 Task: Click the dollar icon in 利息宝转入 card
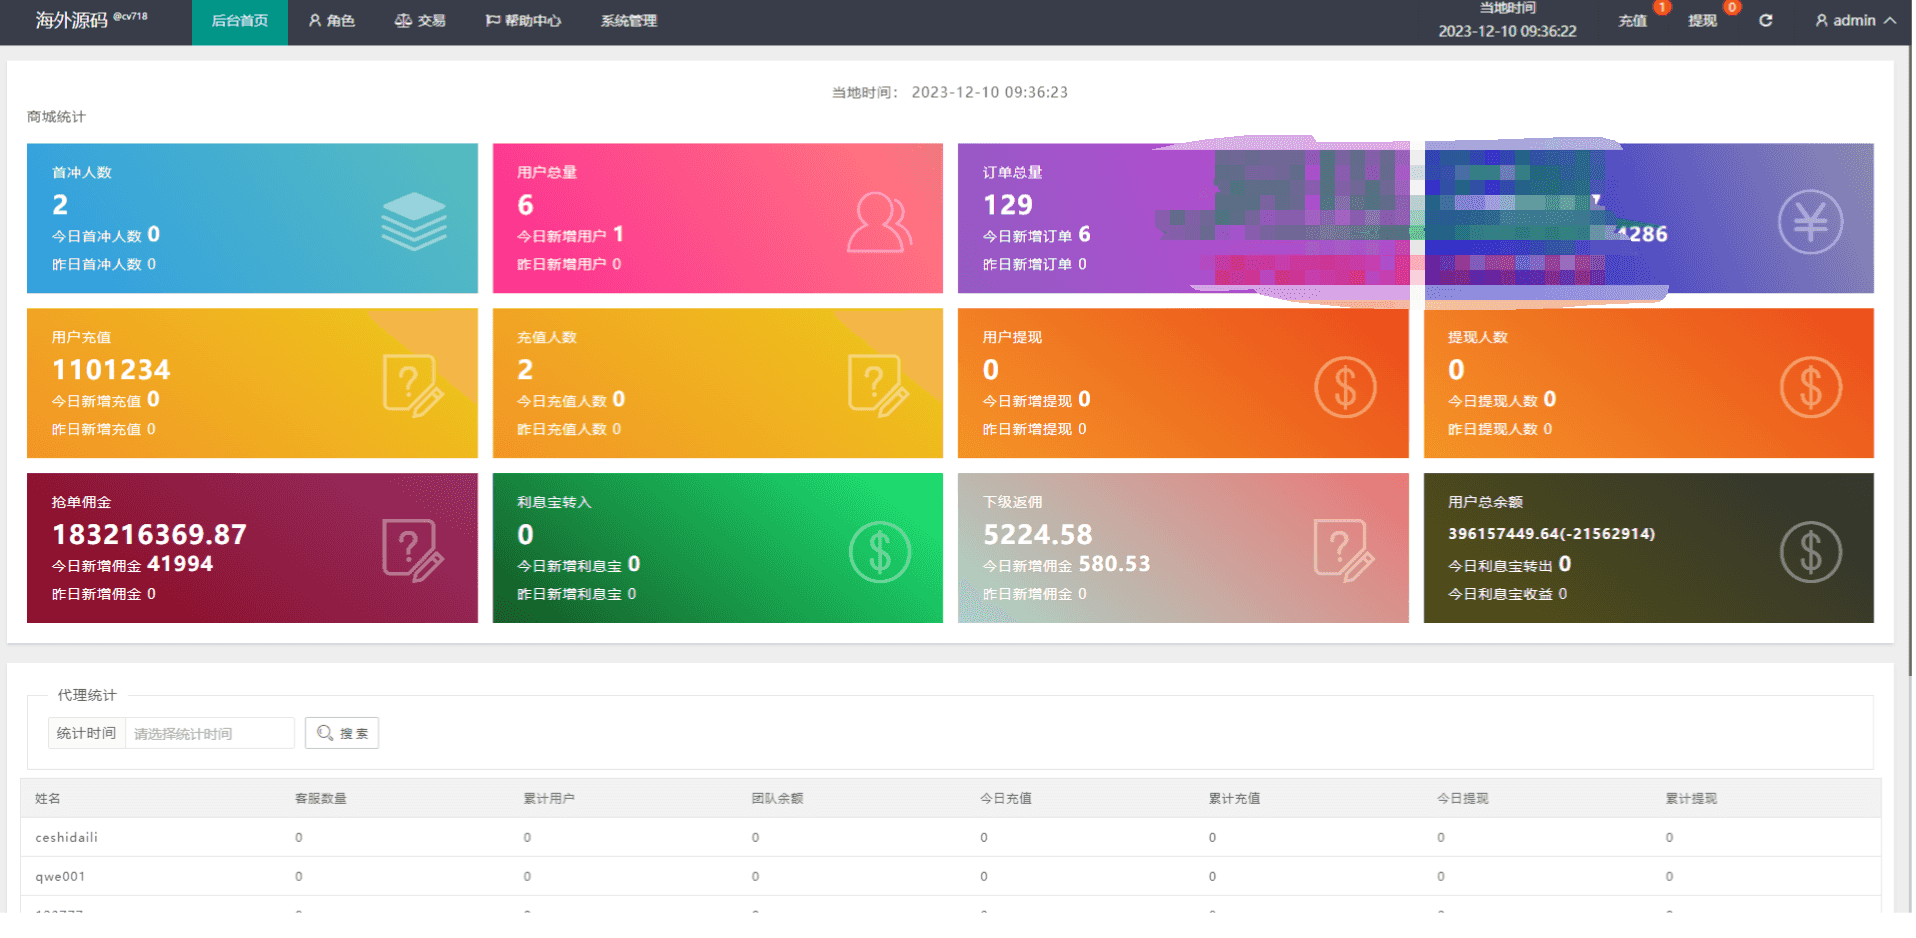point(879,552)
